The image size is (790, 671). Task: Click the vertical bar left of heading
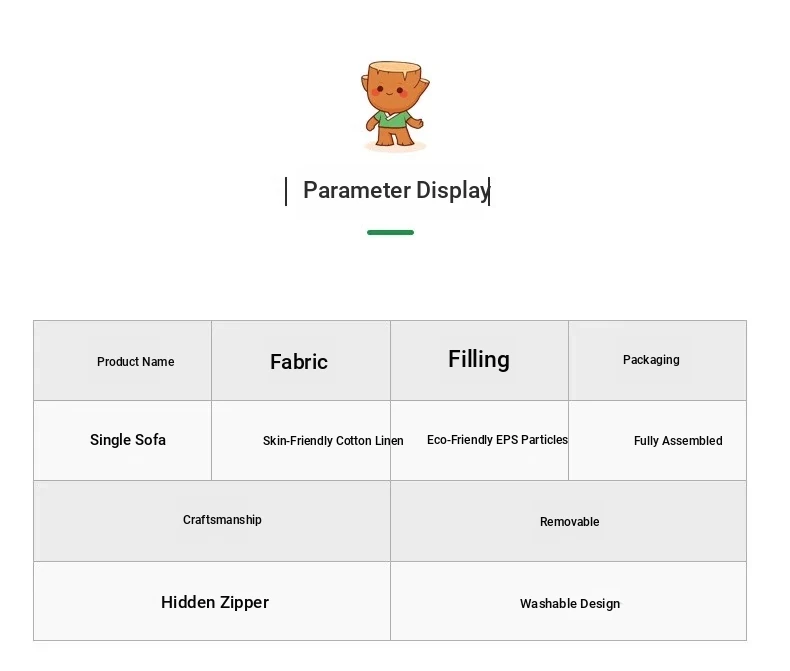[x=286, y=191]
